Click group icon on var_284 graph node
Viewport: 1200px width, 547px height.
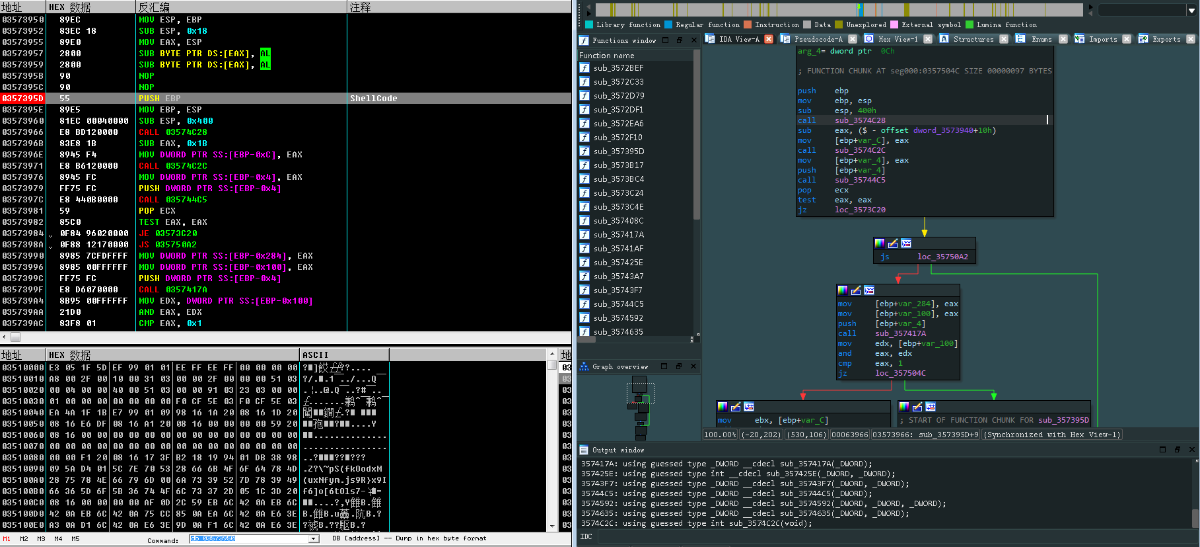click(x=870, y=289)
